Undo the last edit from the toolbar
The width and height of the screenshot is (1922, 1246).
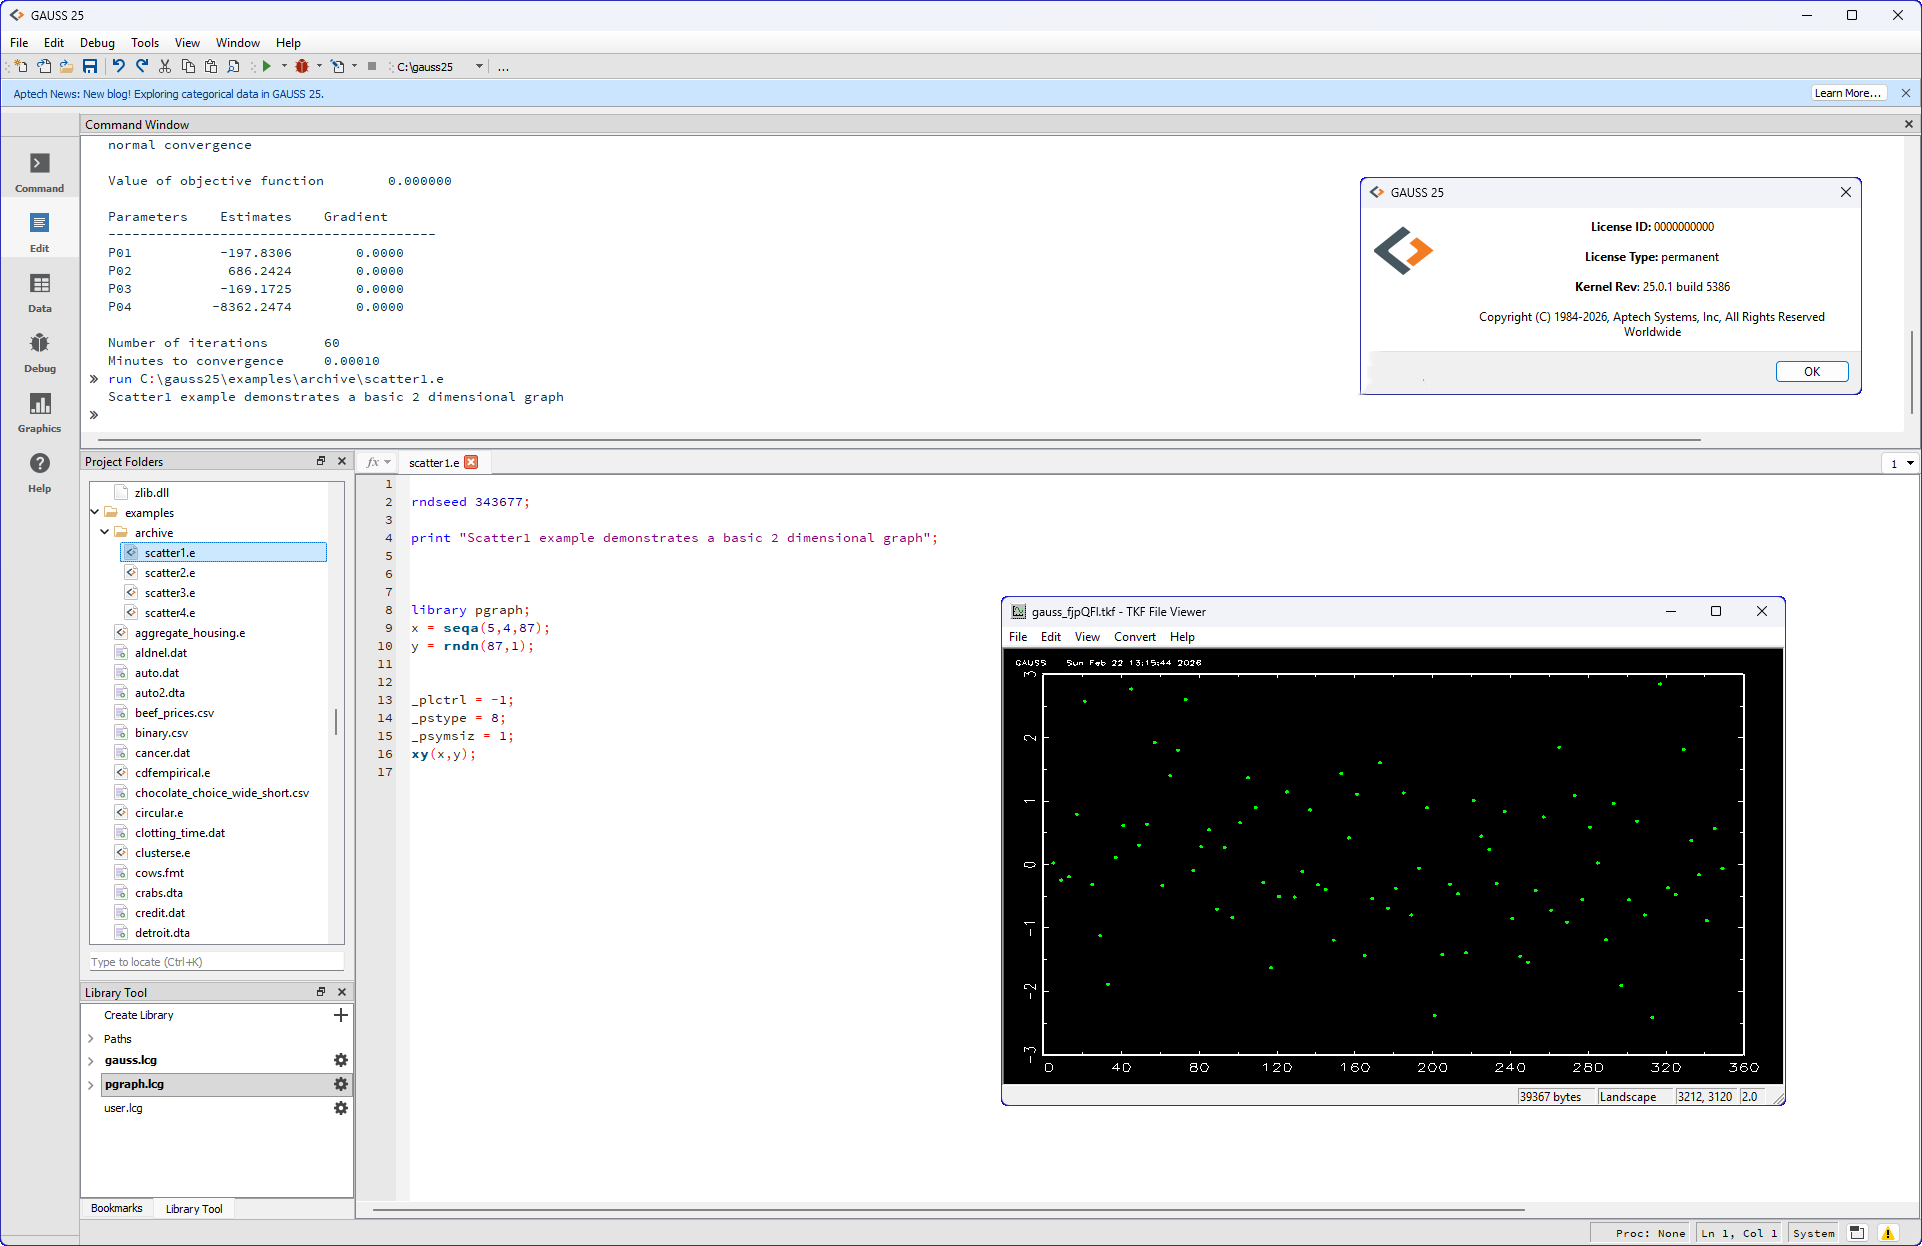click(119, 67)
